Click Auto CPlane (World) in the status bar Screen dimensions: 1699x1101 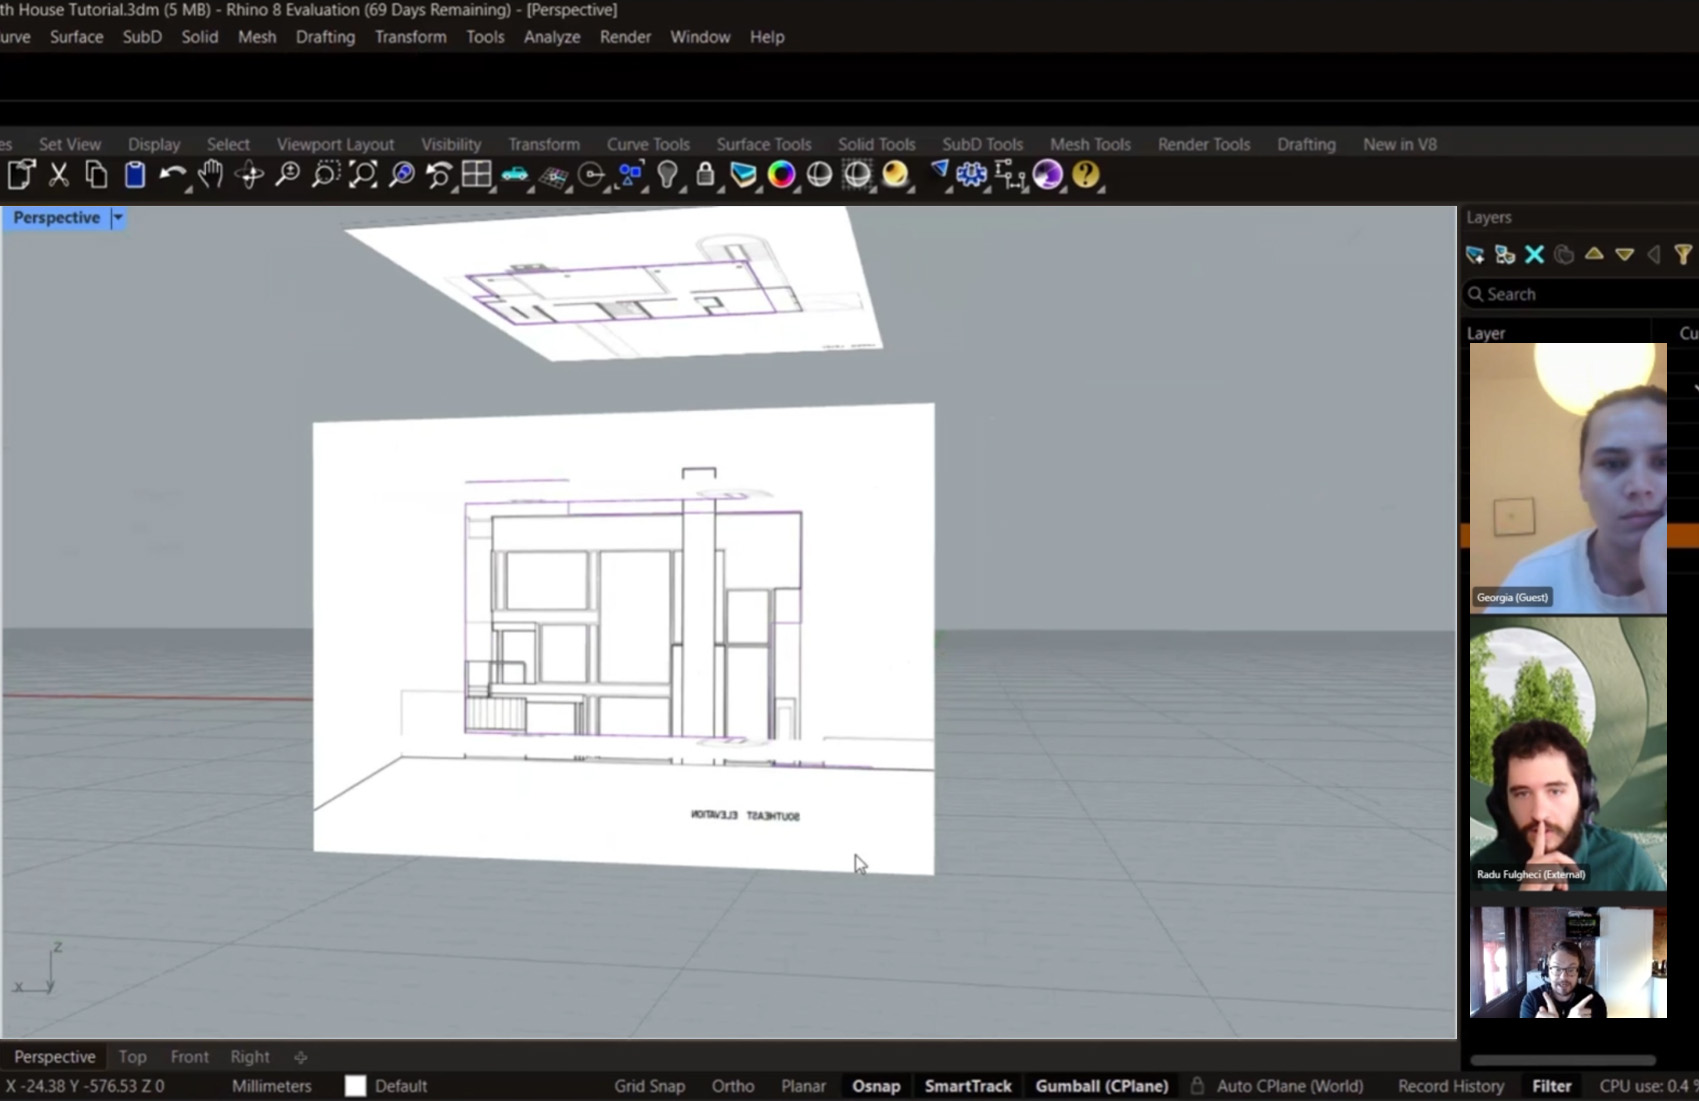point(1290,1085)
